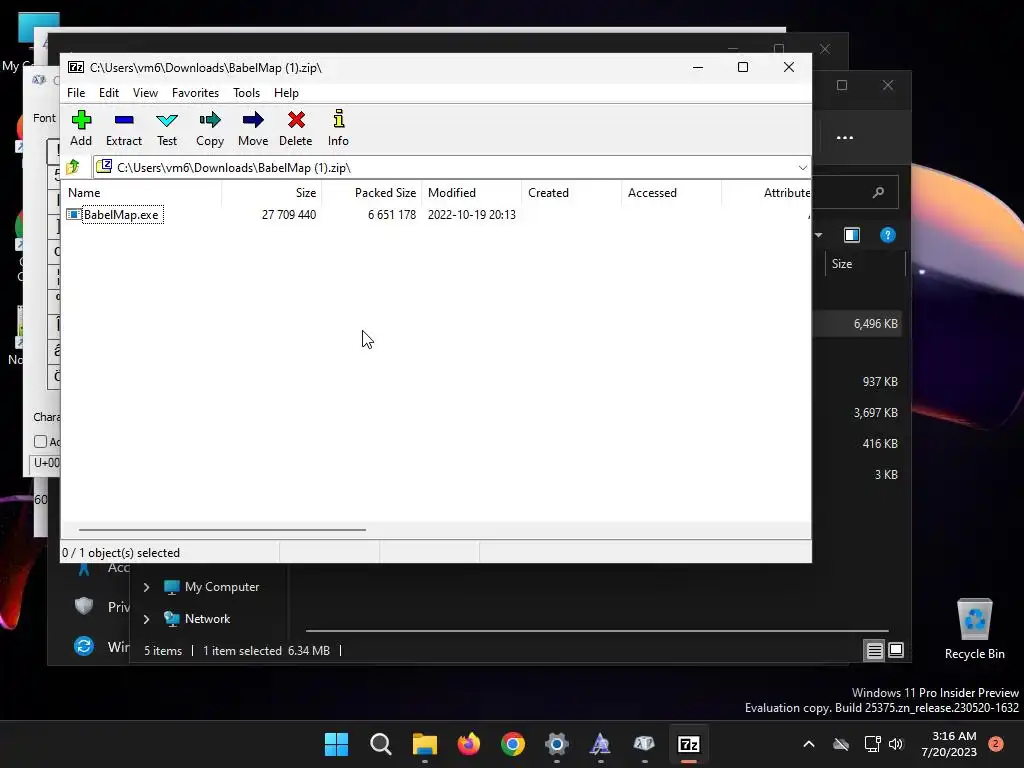Sort by the Size column header
This screenshot has height=768, width=1024.
coord(272,193)
